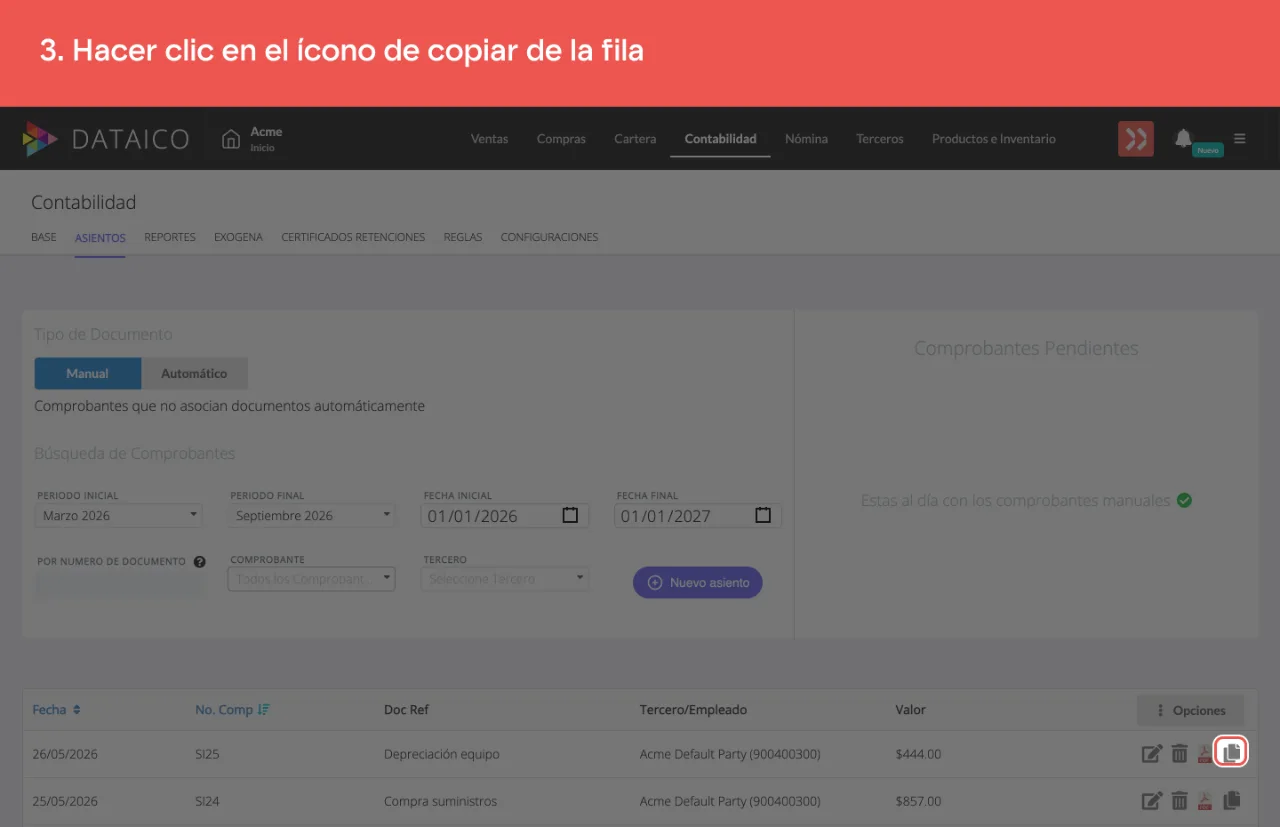
Task: Click the Por Numero de Documento input field
Action: click(x=120, y=584)
